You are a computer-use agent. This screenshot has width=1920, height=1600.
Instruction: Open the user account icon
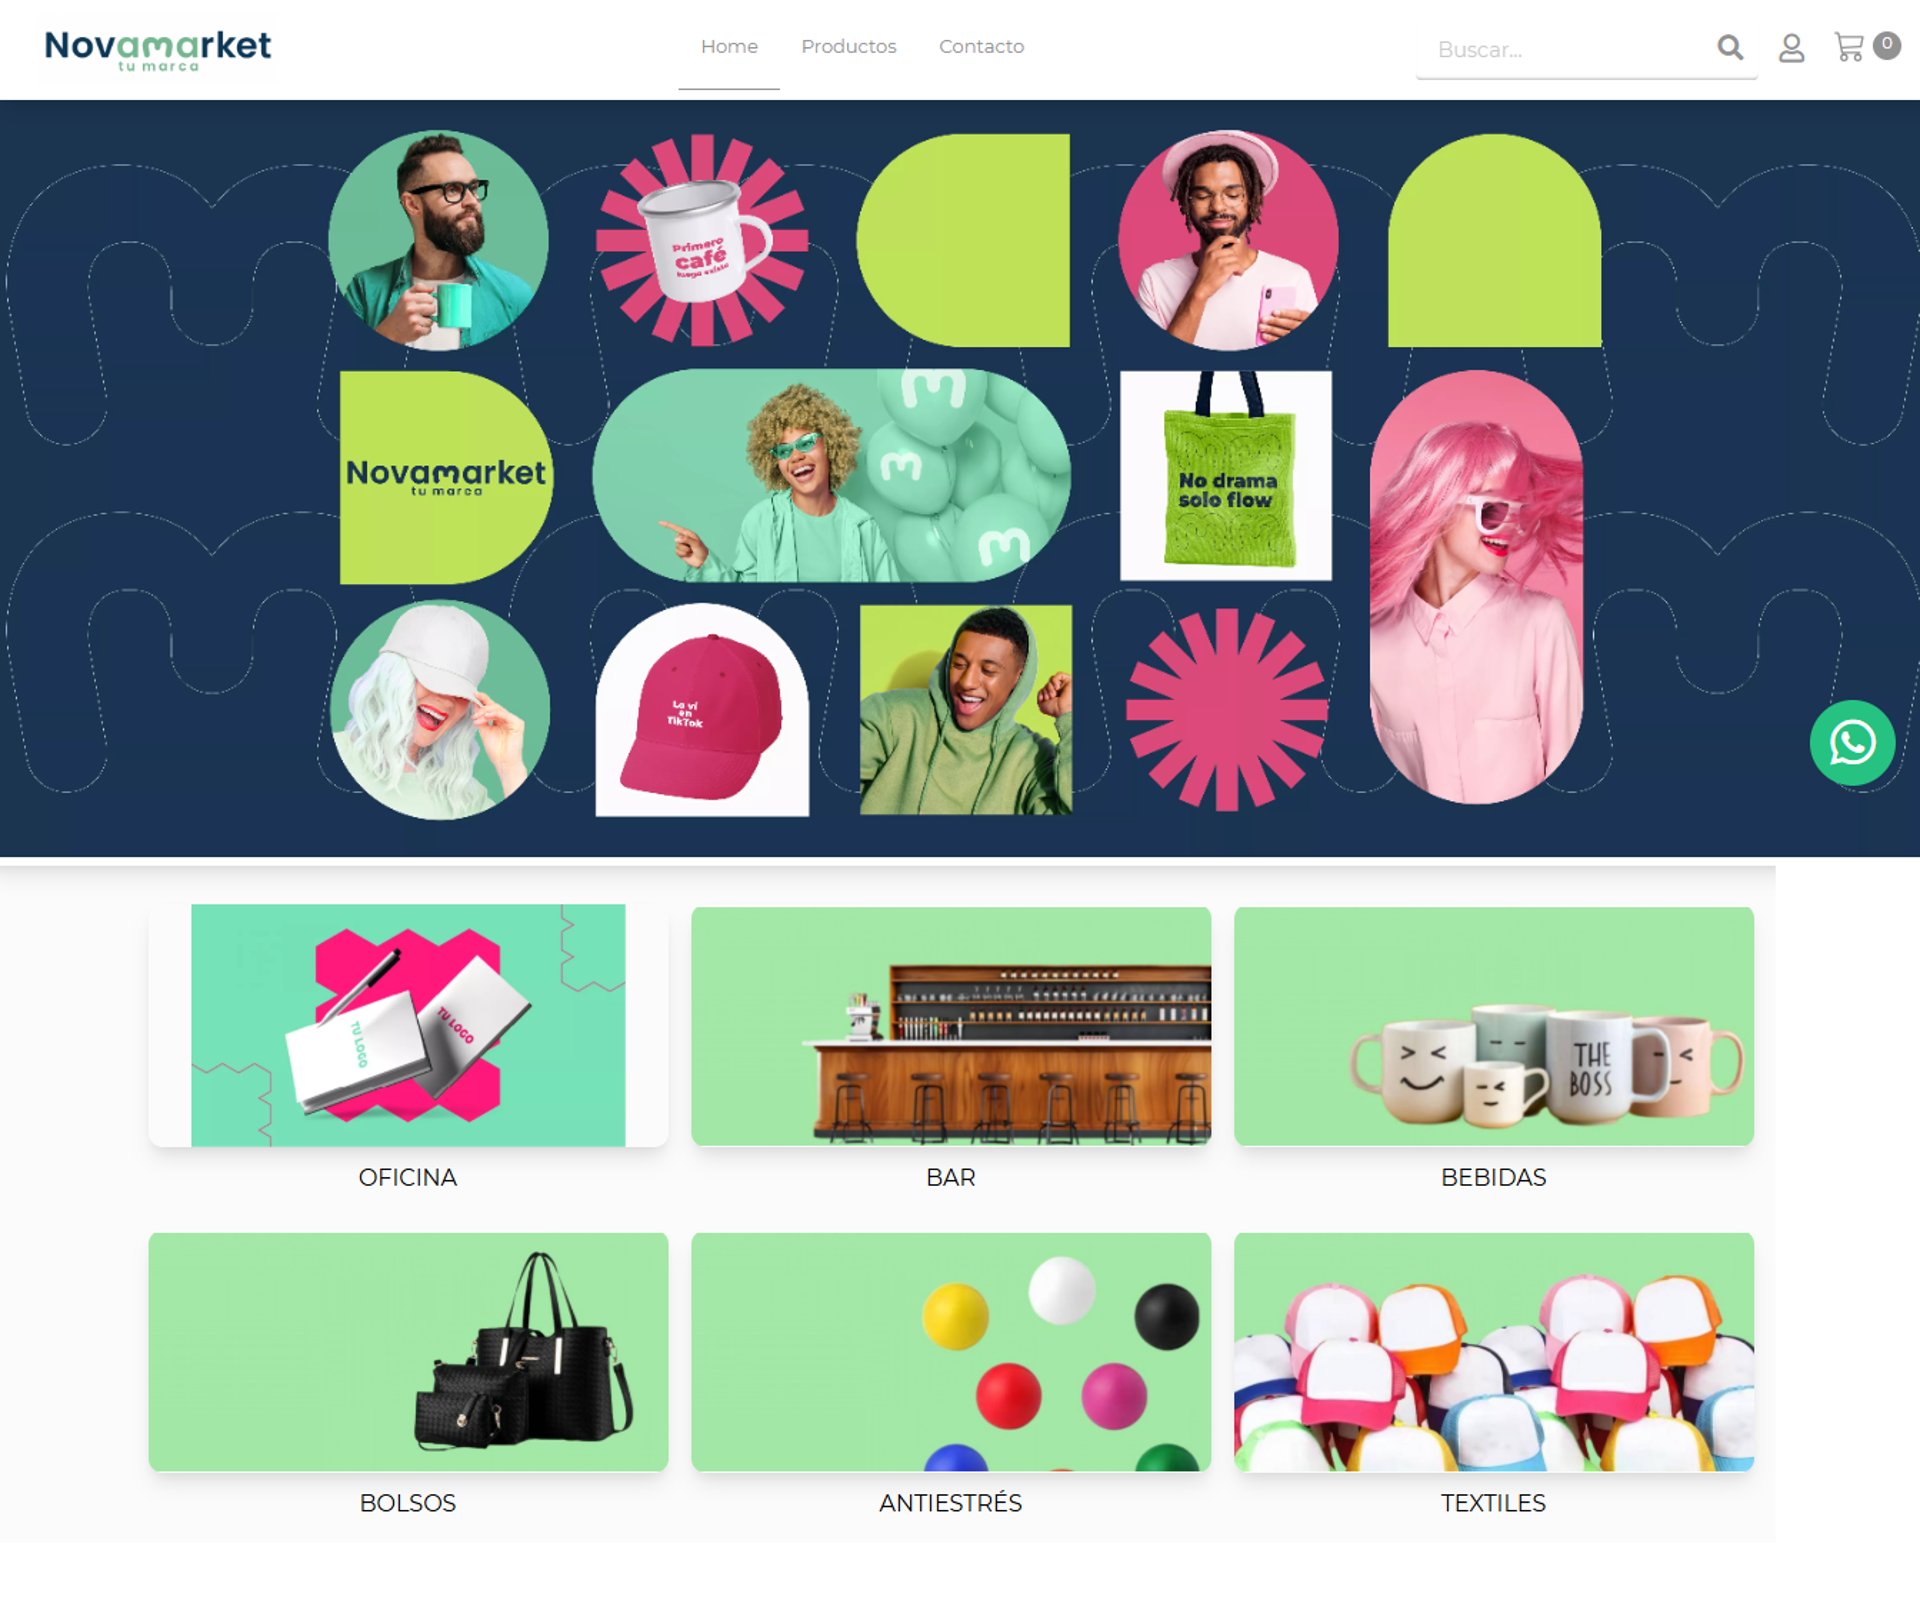[x=1791, y=47]
